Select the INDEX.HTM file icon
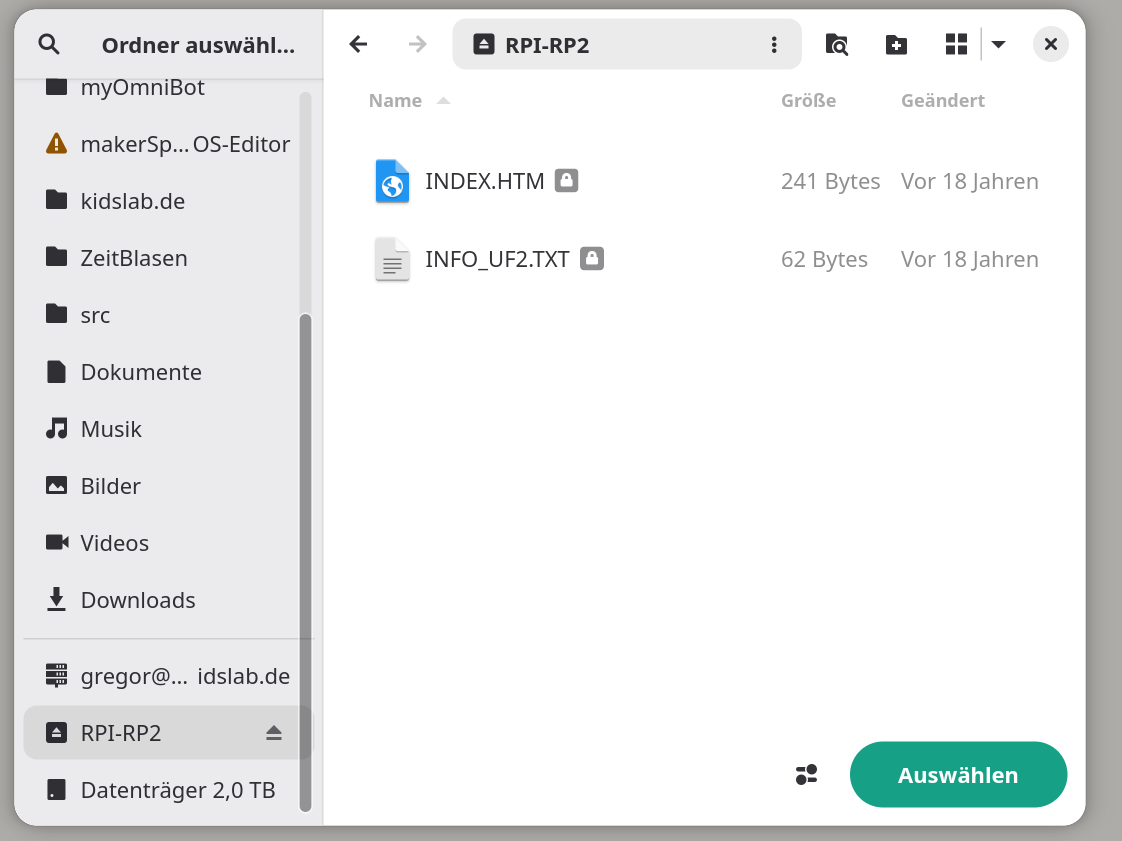This screenshot has width=1122, height=841. point(392,181)
